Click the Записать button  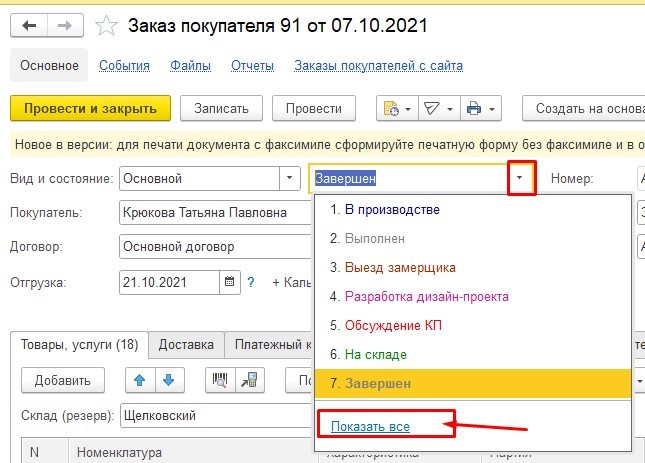(221, 108)
